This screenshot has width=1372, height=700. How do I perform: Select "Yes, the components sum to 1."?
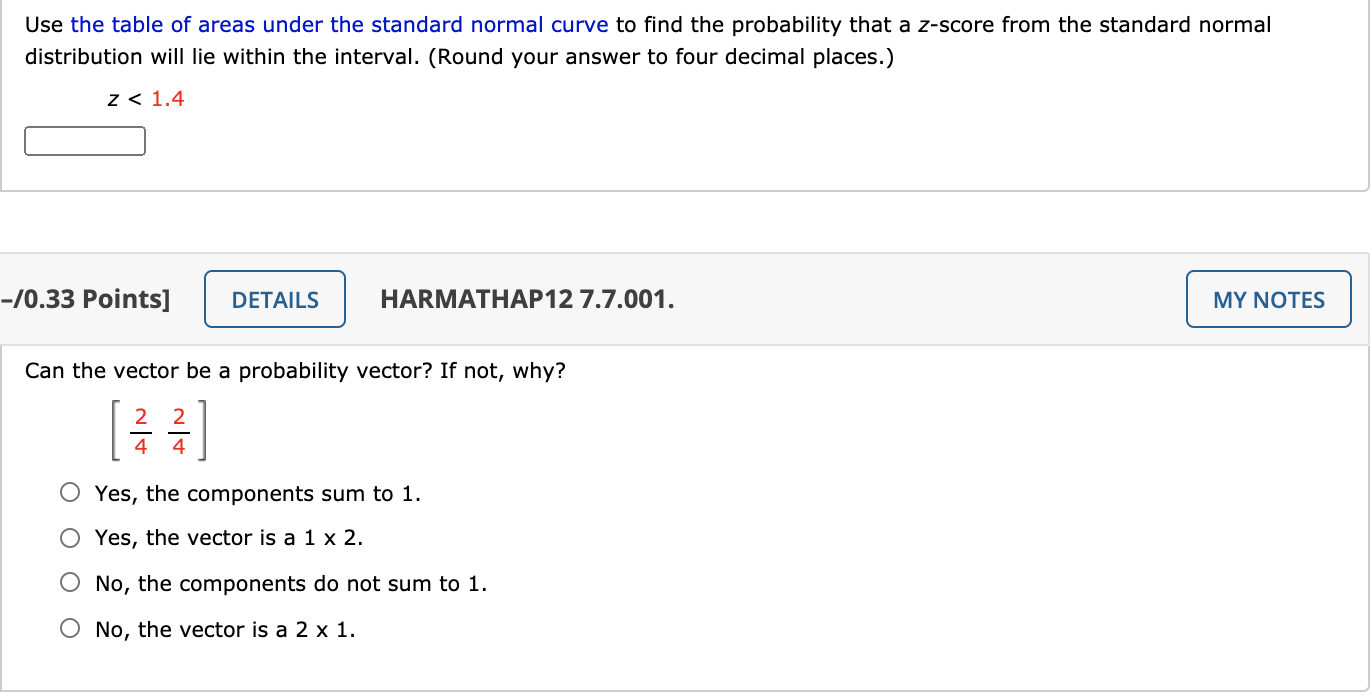click(69, 492)
